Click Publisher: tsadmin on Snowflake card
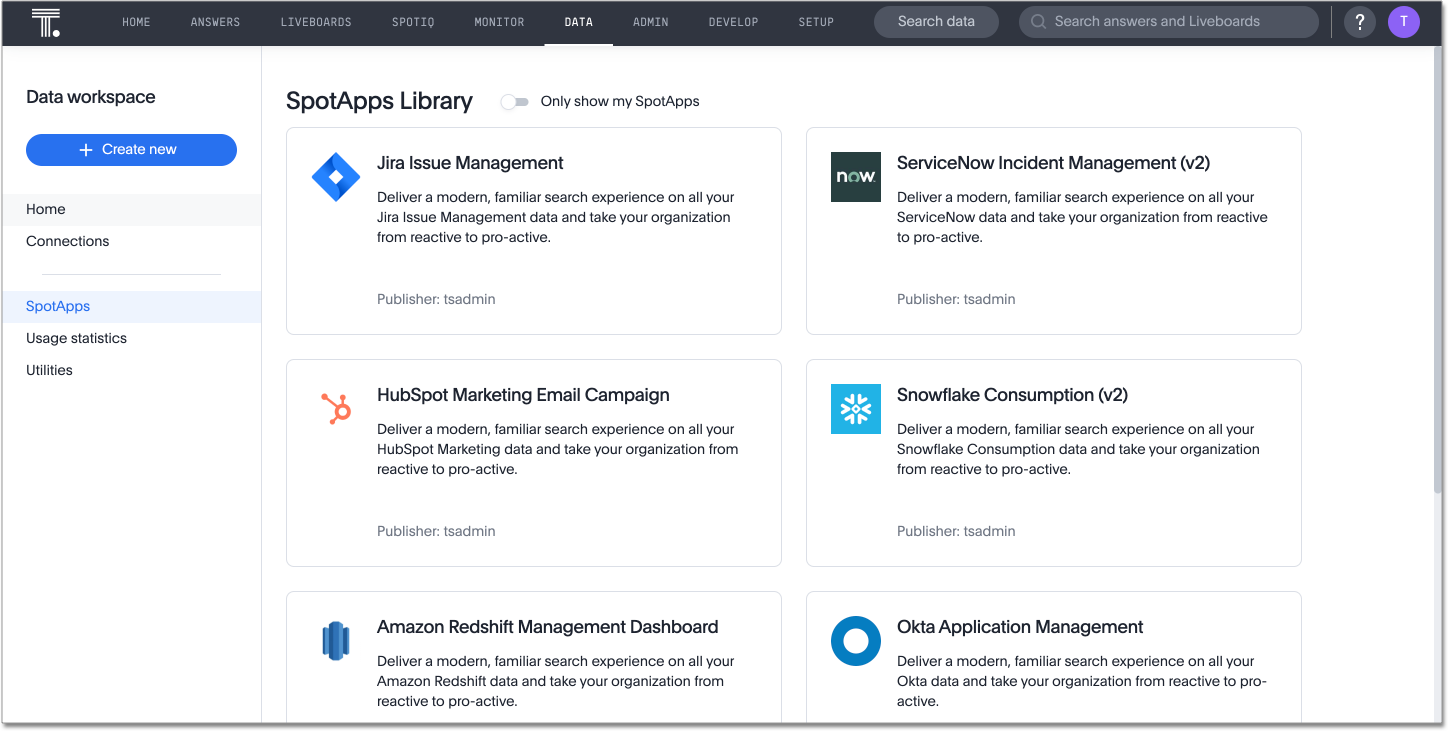The width and height of the screenshot is (1448, 731). [956, 531]
